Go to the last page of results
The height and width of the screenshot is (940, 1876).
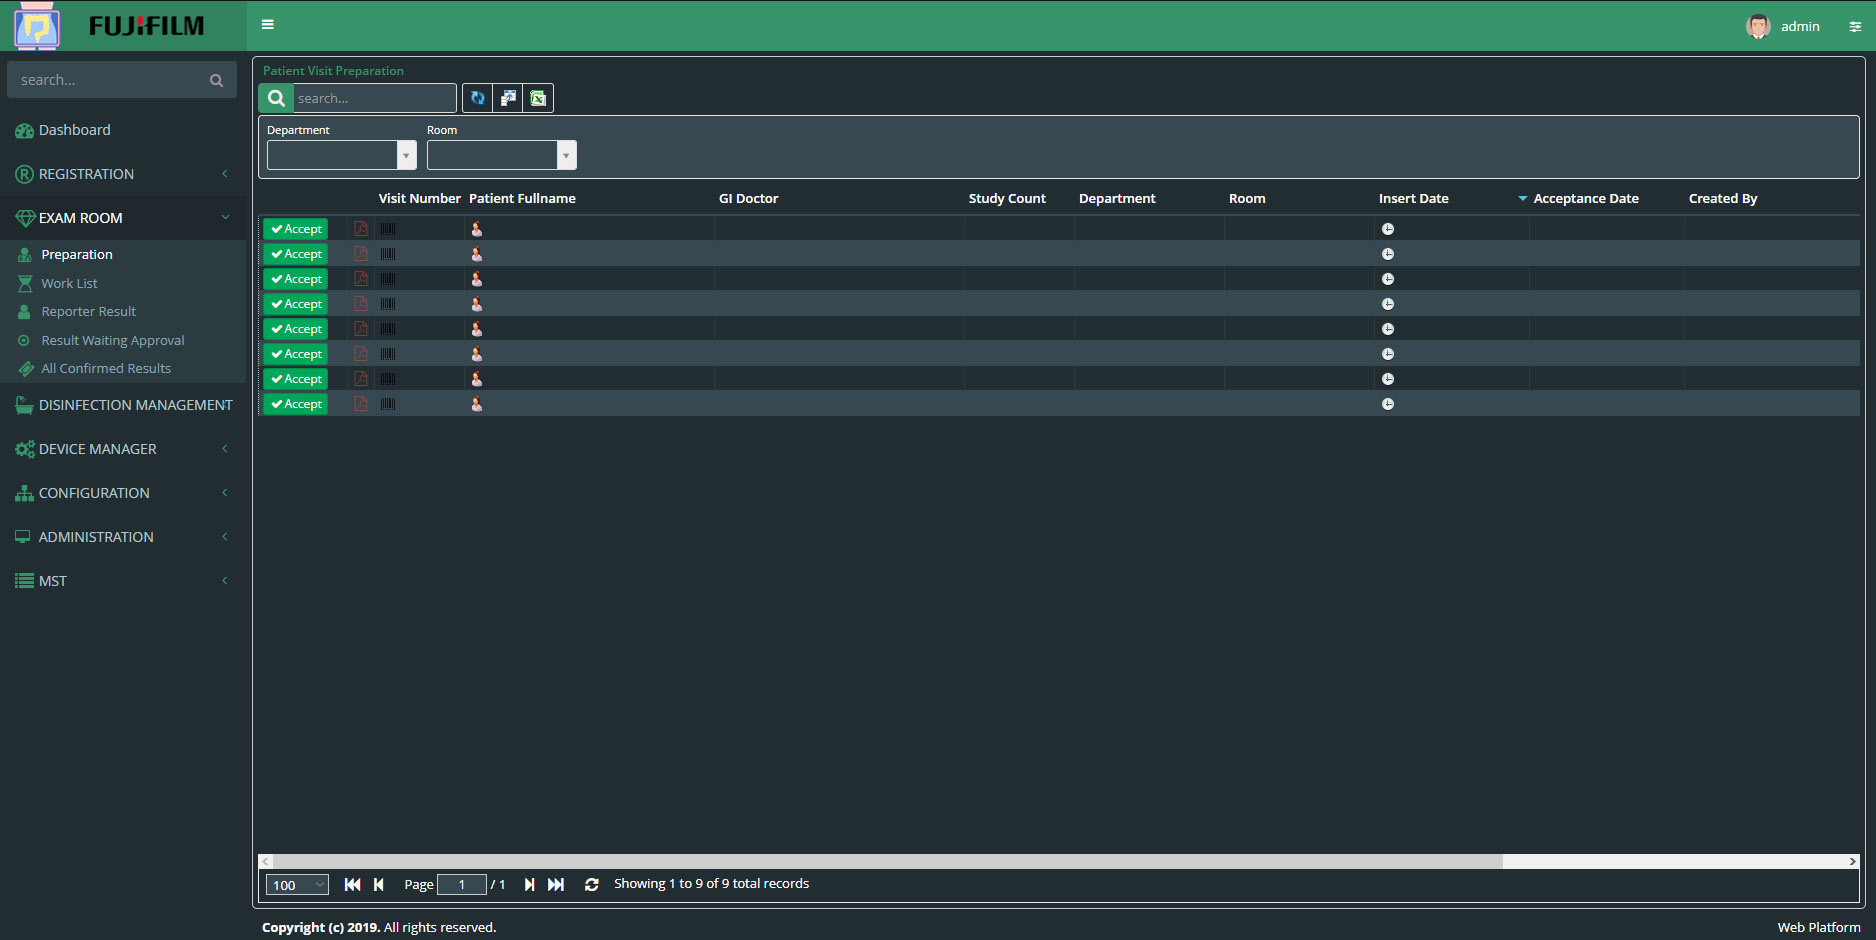pyautogui.click(x=556, y=885)
